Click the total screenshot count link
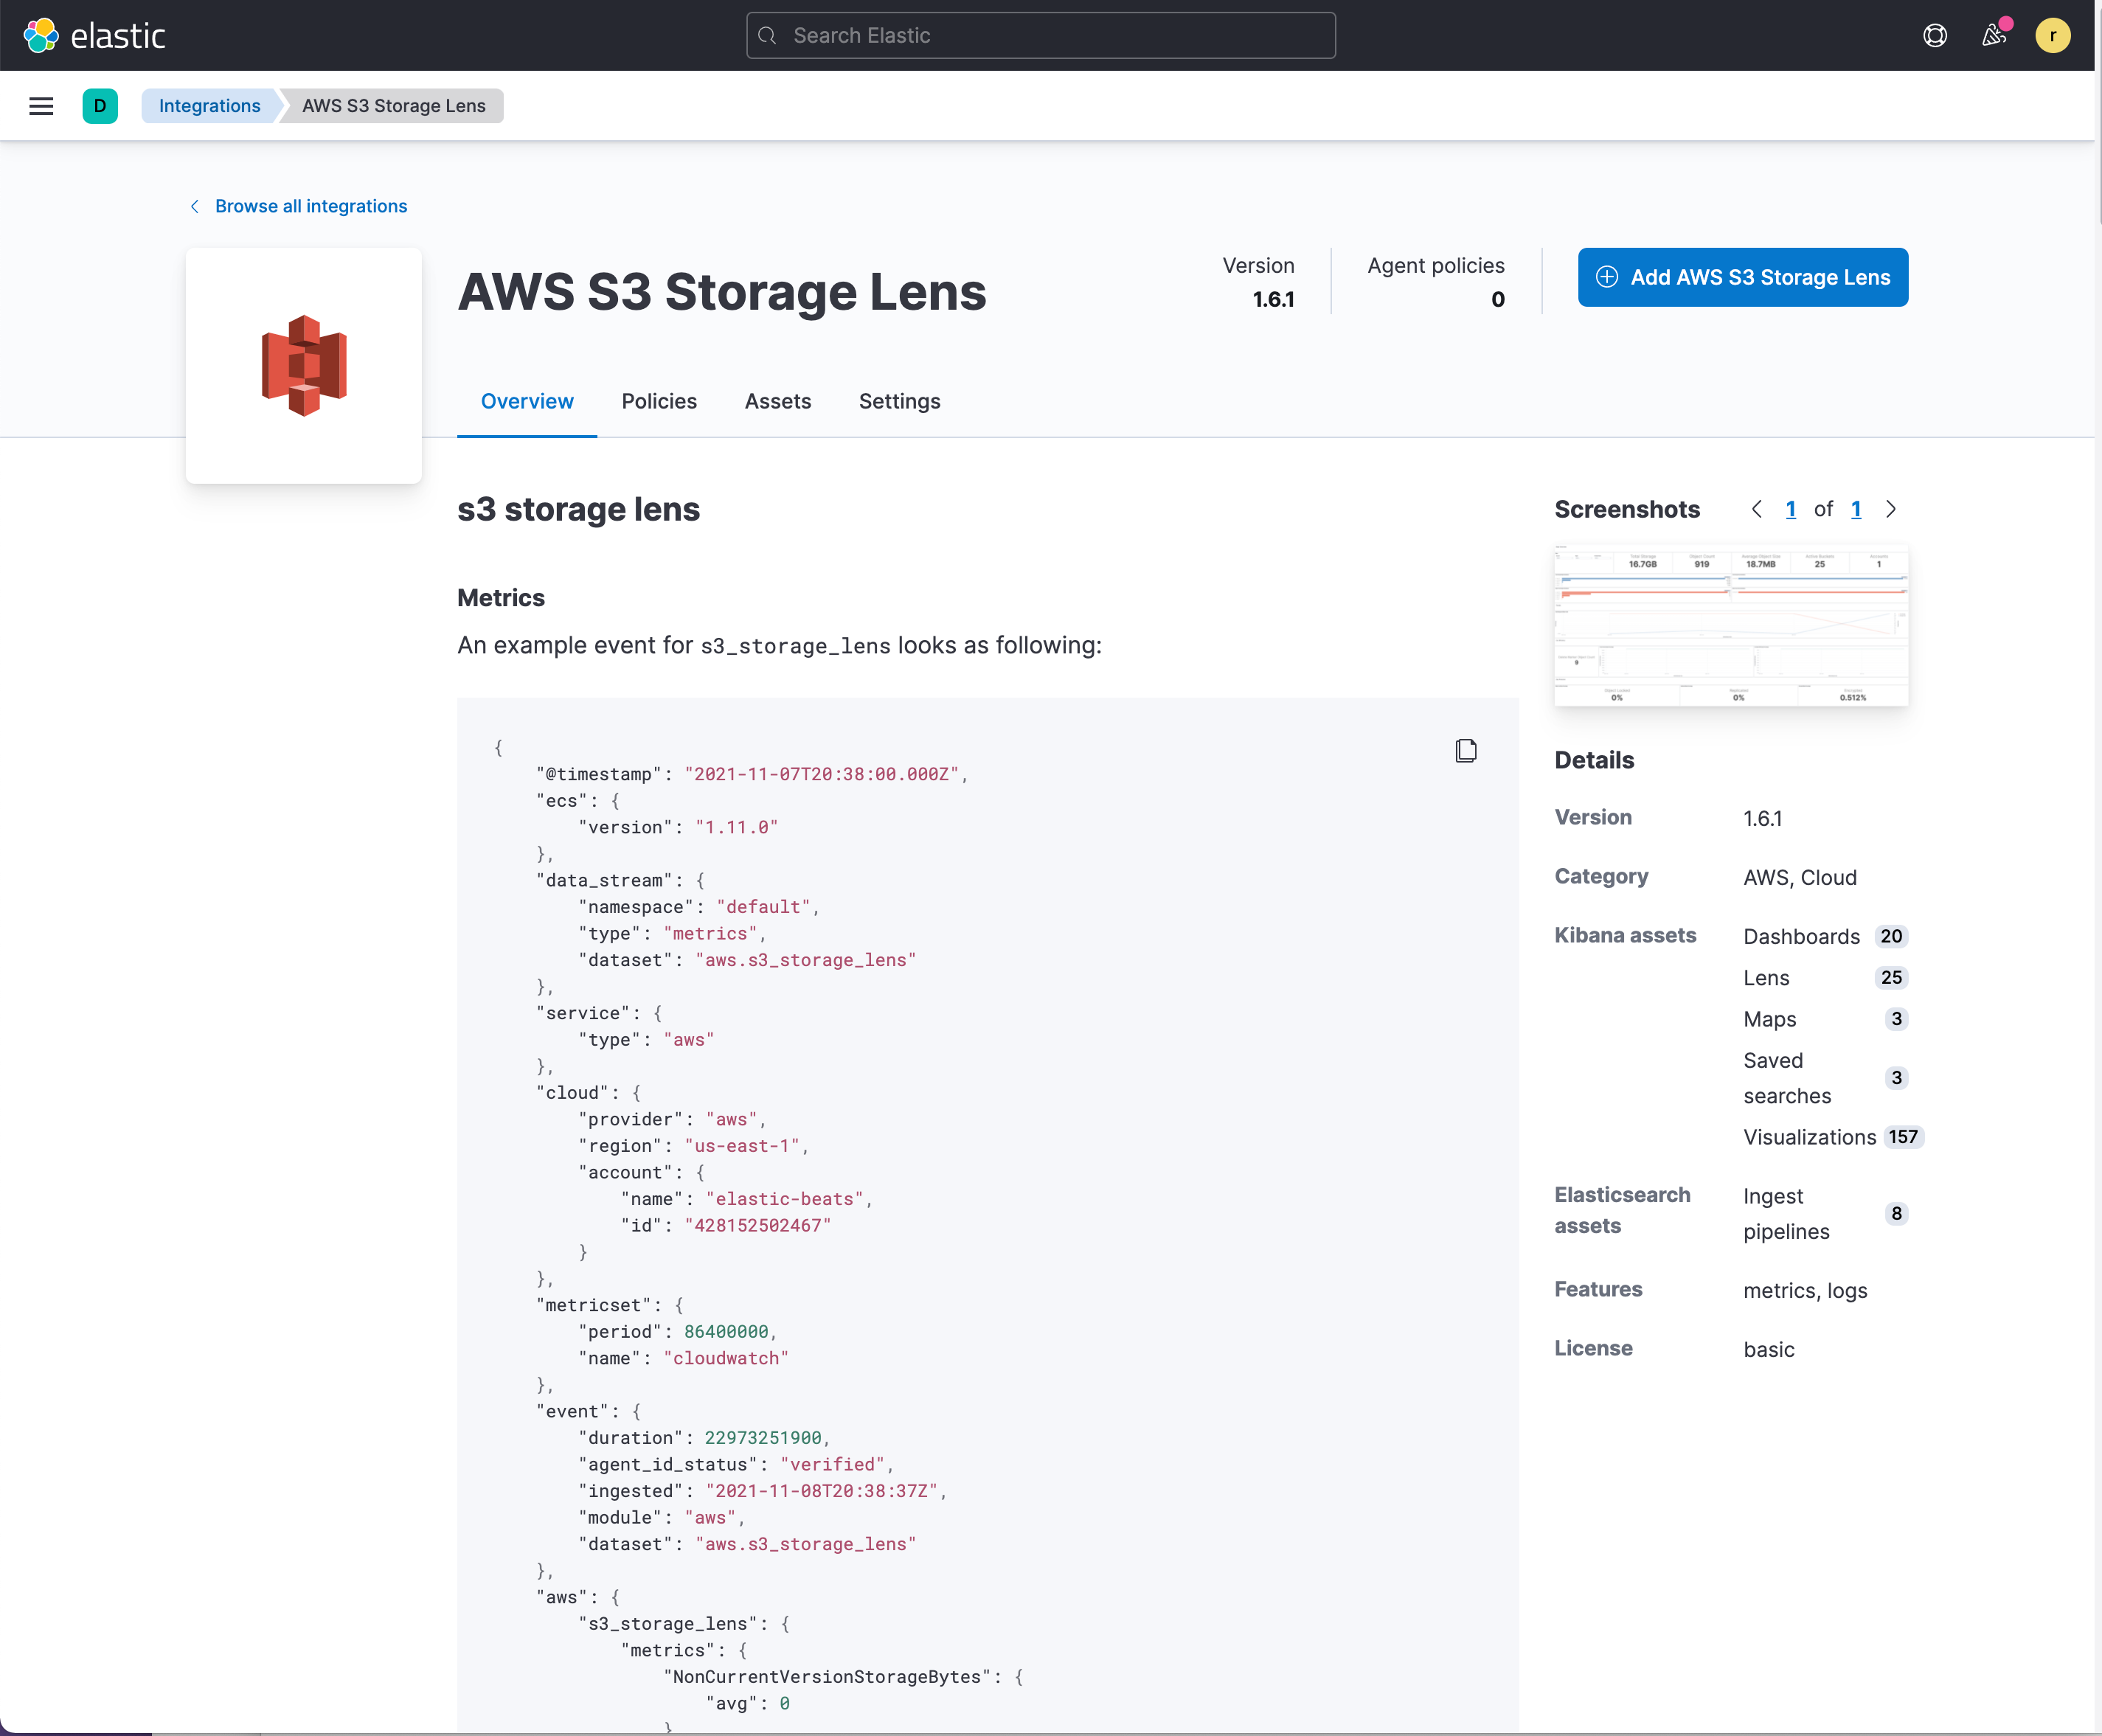This screenshot has width=2102, height=1736. coord(1856,509)
